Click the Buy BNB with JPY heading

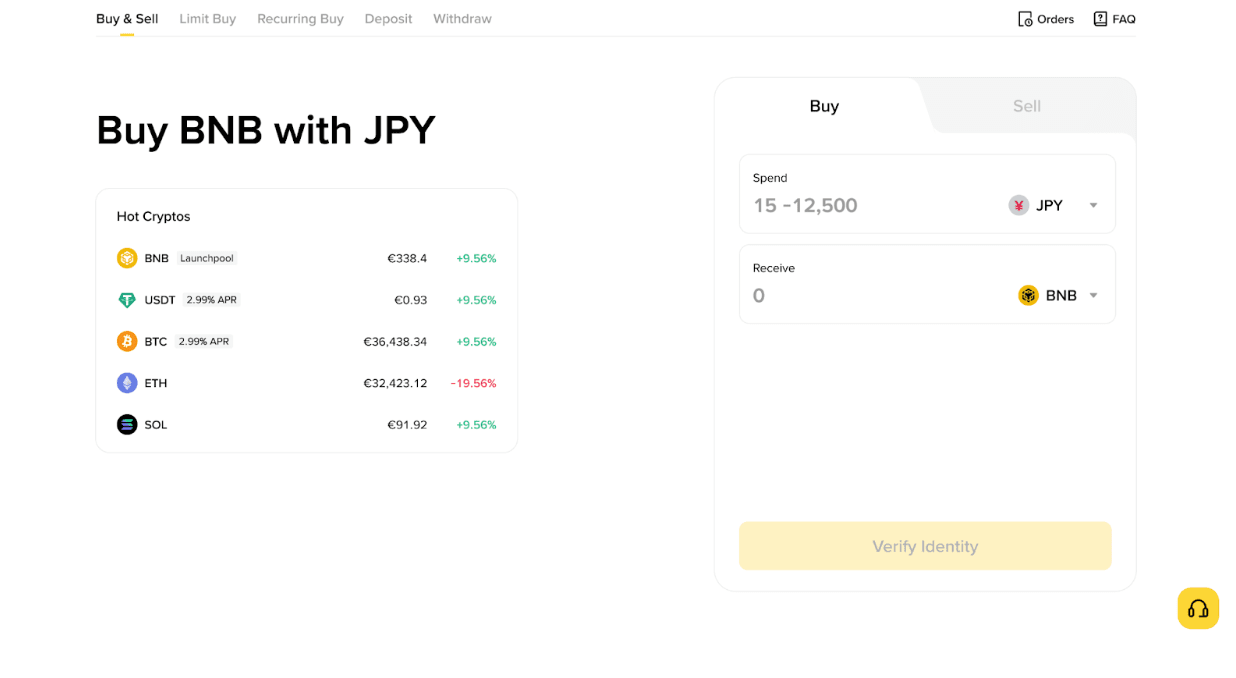tap(266, 130)
